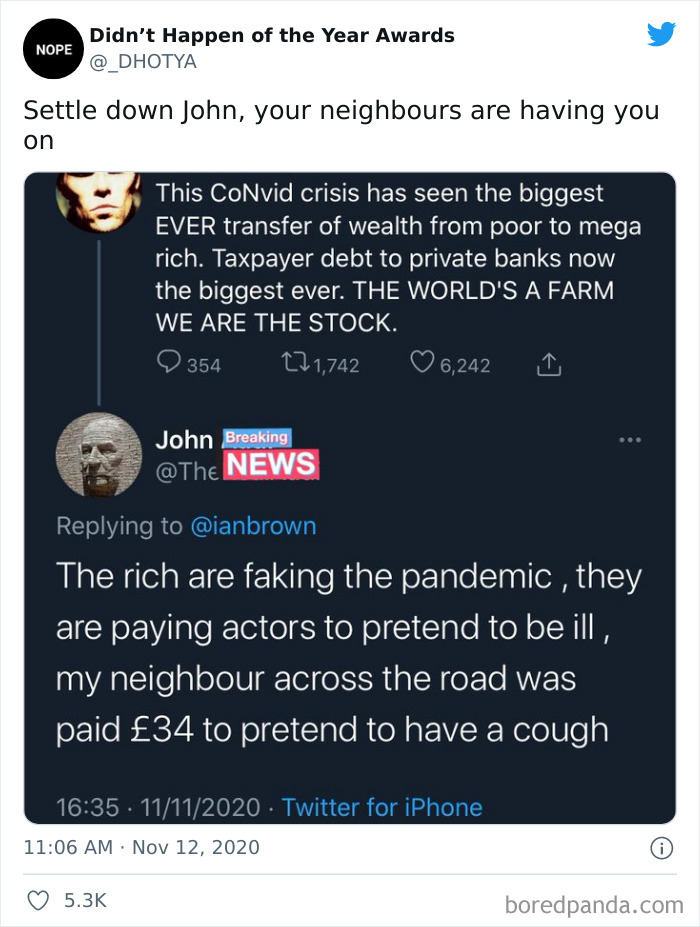Screen dimensions: 700x927
Task: Click the Twitter for iPhone link
Action: click(382, 807)
